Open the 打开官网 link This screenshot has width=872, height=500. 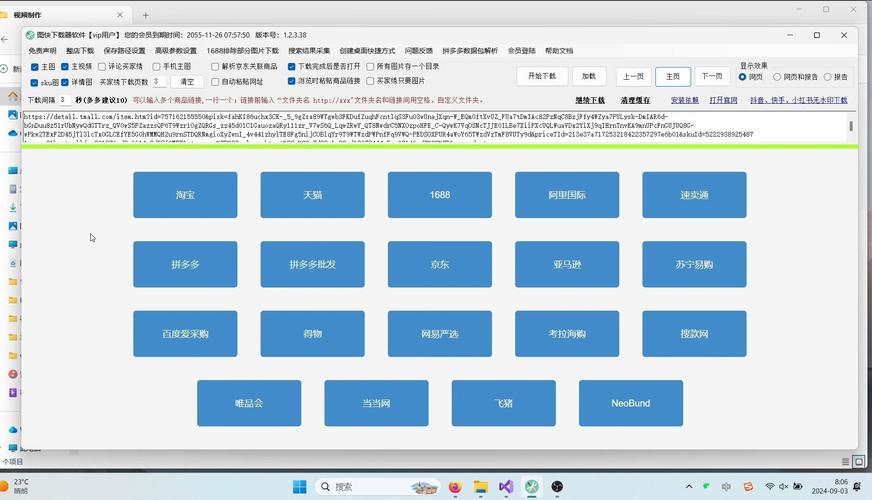[724, 101]
